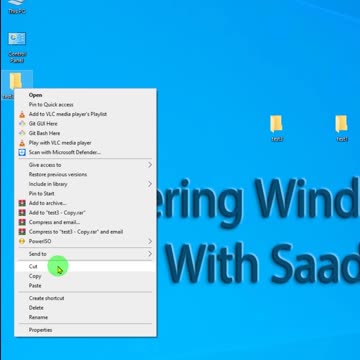Launch Git GUI Here
Viewport: 360px width, 360px height.
point(85,124)
